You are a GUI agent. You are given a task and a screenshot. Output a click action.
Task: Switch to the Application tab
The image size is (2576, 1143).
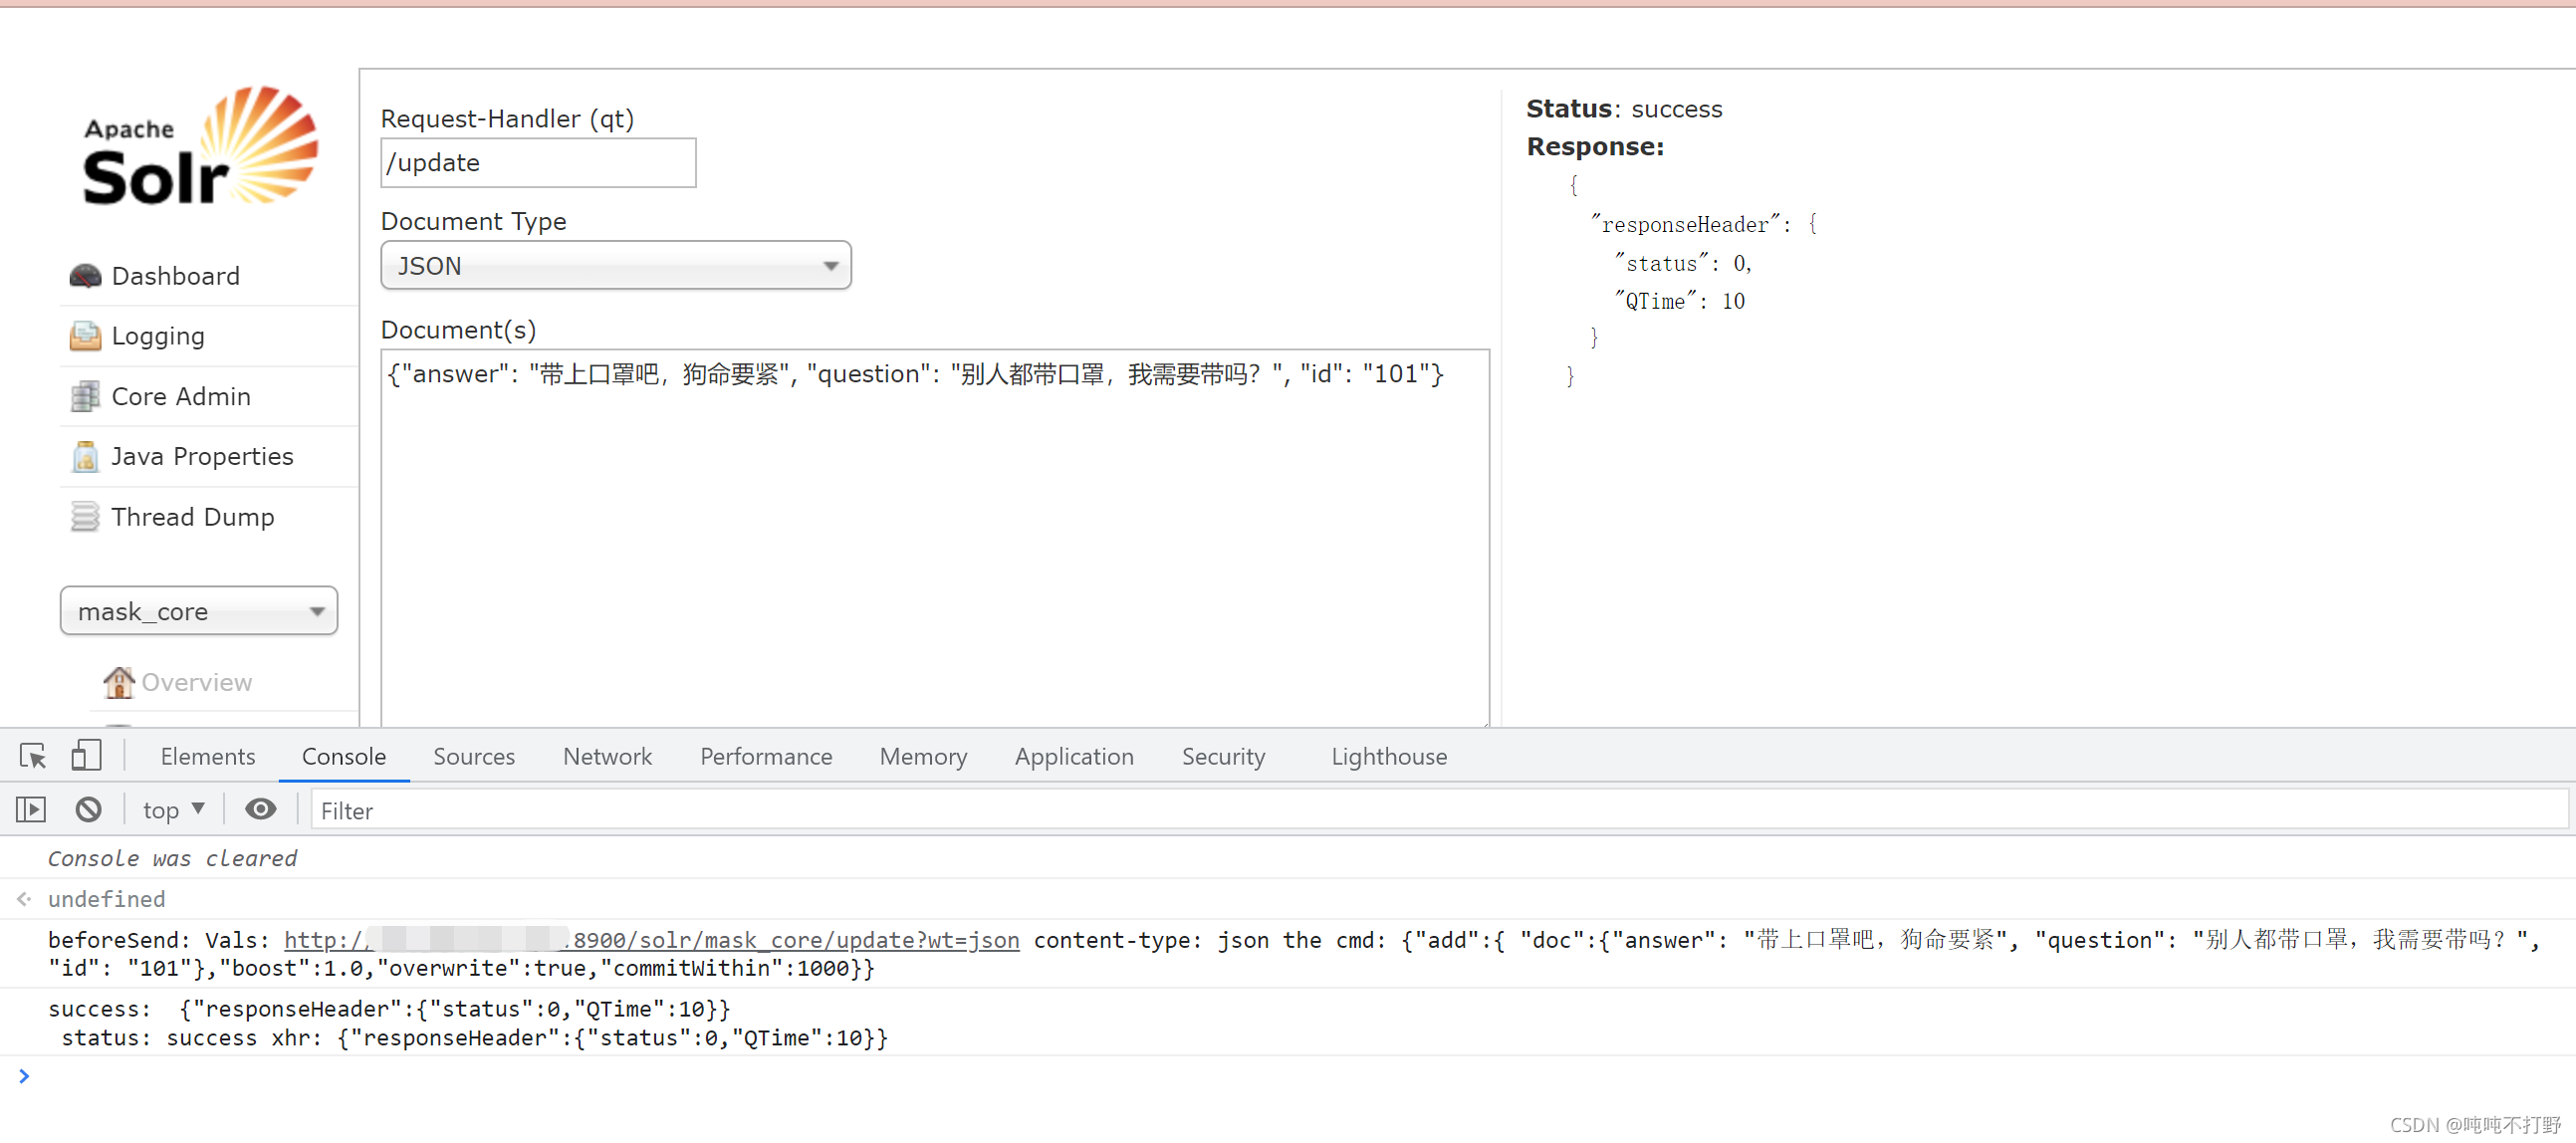(1074, 757)
